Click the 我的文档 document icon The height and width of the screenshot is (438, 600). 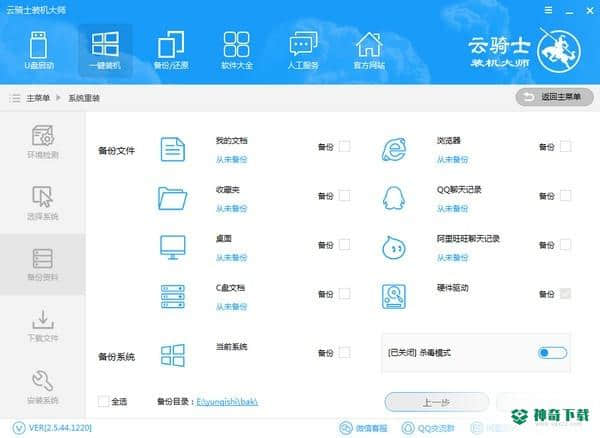(173, 149)
